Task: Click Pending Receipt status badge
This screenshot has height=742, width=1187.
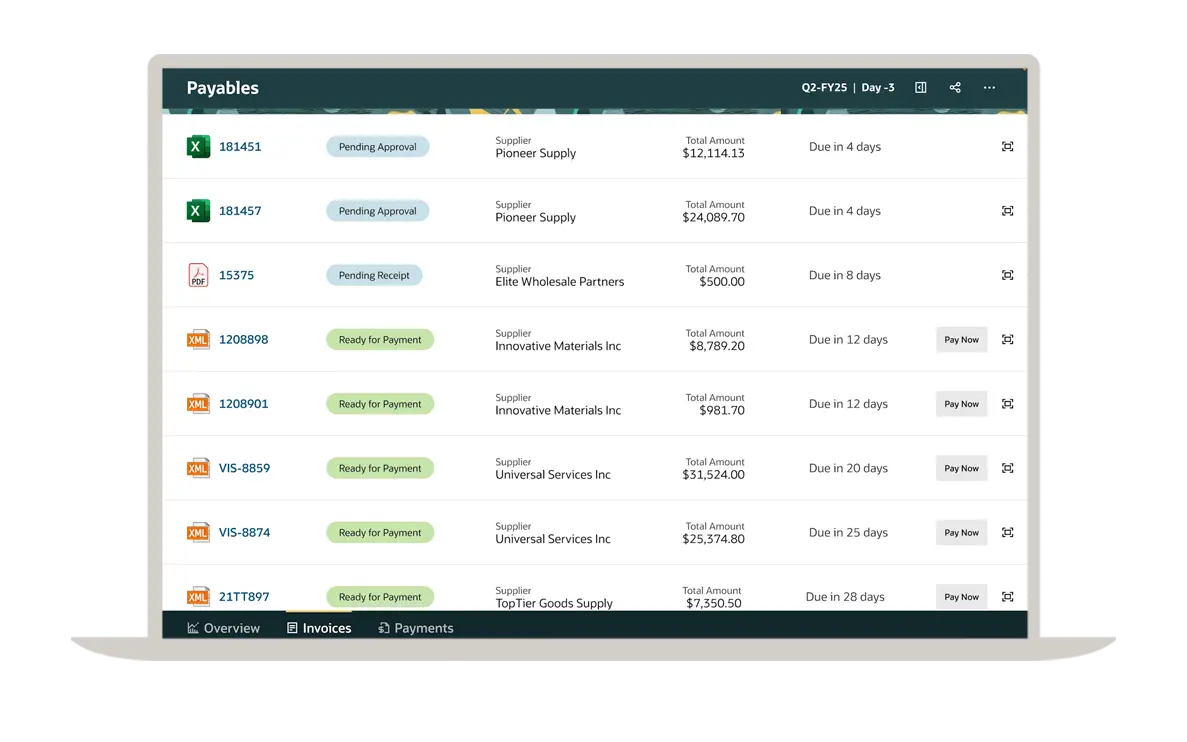Action: (x=374, y=275)
